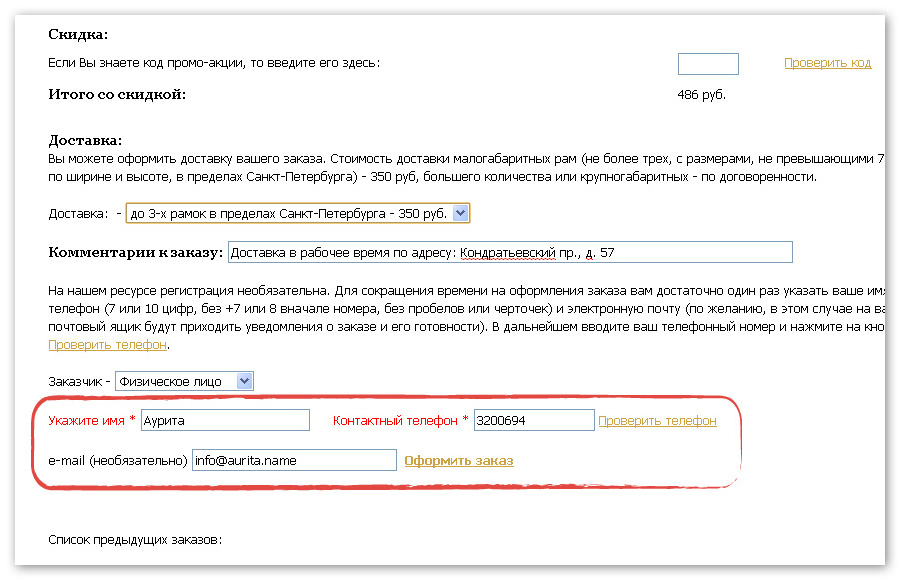Image resolution: width=900 pixels, height=580 pixels.
Task: Click the promo code input field
Action: (x=708, y=64)
